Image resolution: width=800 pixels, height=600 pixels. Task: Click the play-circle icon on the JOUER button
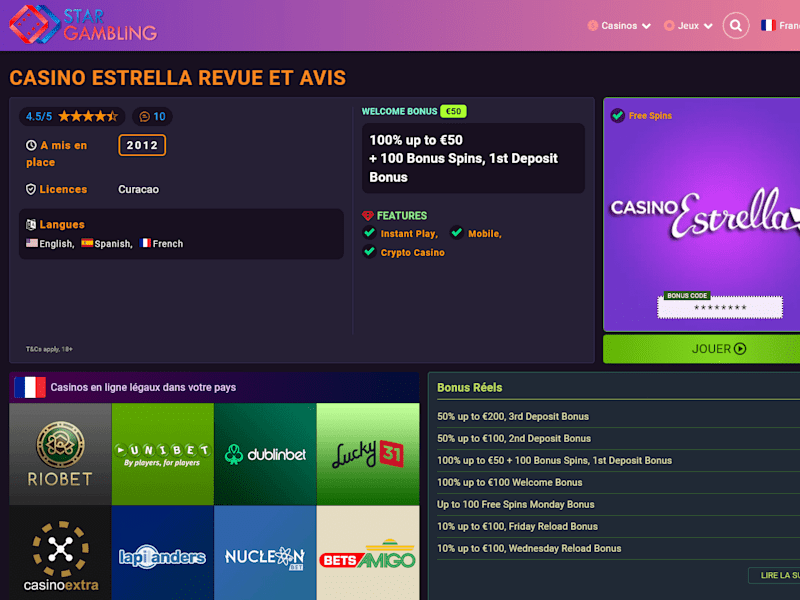point(740,349)
